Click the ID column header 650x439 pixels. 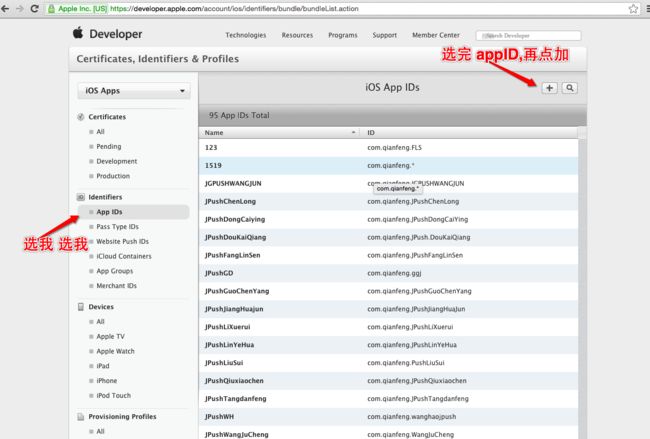pos(468,133)
